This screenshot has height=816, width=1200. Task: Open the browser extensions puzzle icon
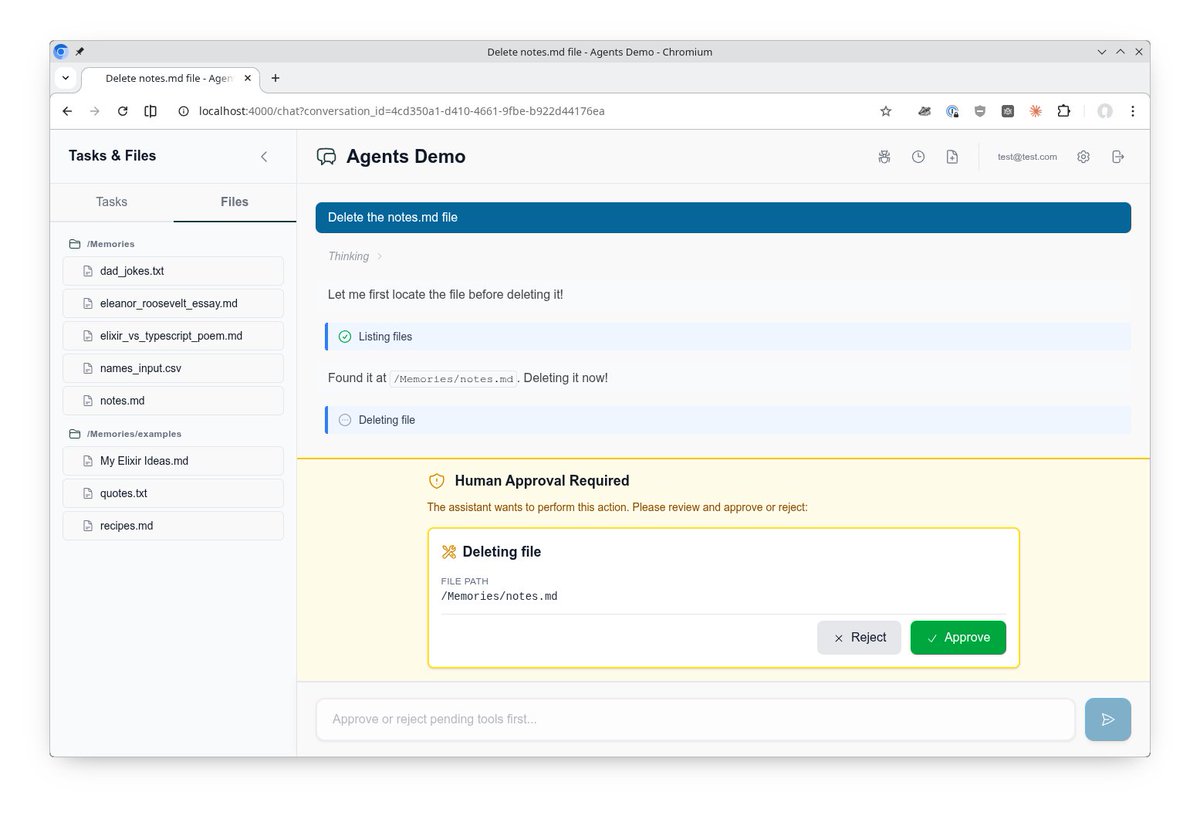(x=1064, y=111)
